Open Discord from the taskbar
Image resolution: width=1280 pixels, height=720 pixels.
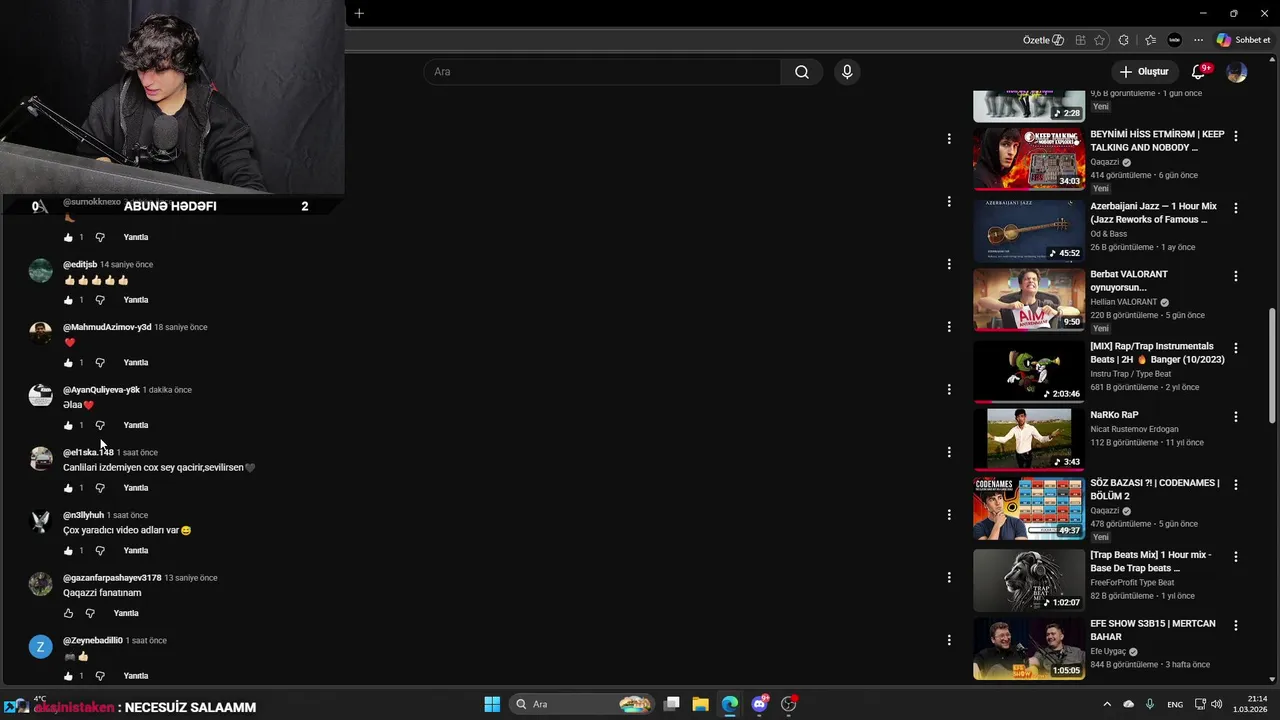pyautogui.click(x=759, y=704)
